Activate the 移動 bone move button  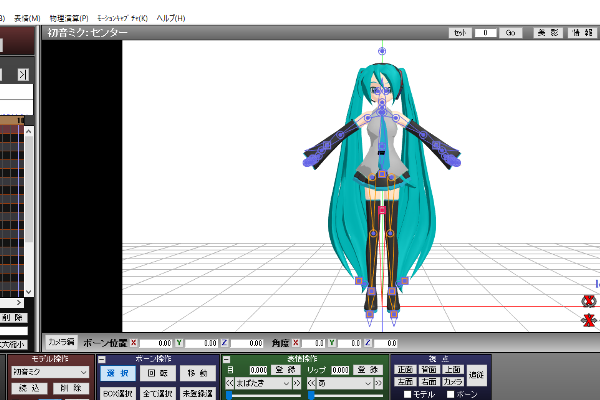tap(198, 373)
